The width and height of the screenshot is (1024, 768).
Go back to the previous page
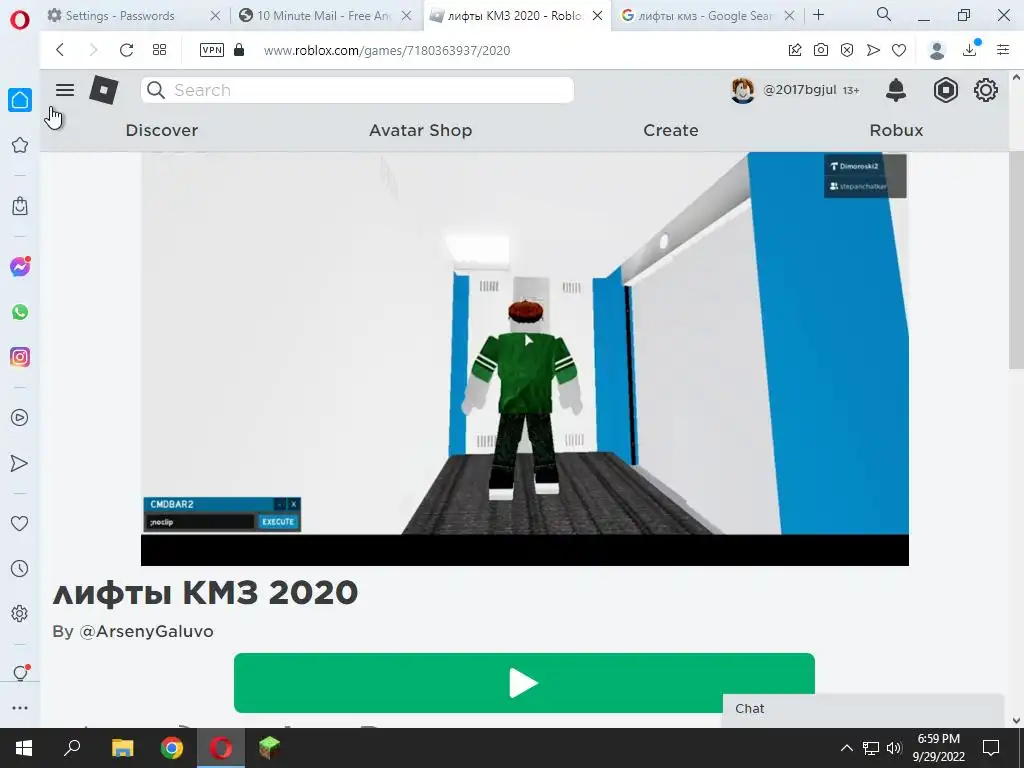click(60, 50)
